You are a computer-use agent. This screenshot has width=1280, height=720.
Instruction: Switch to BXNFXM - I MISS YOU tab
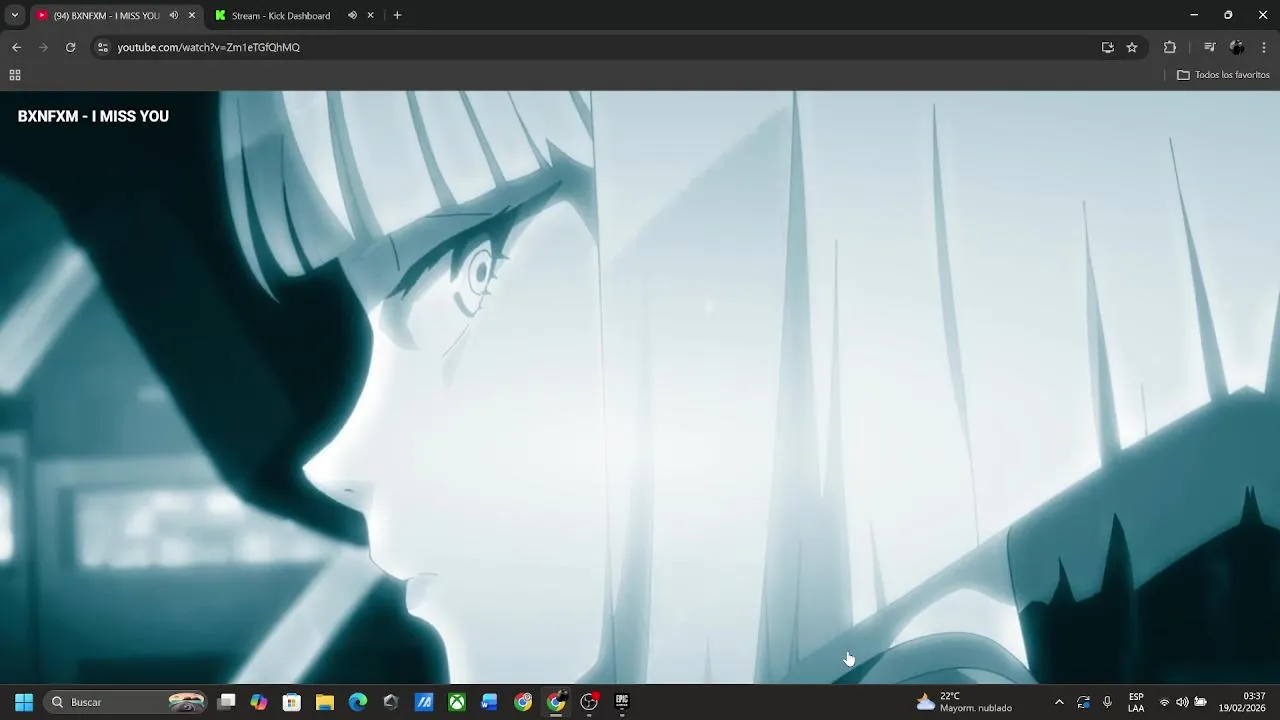(106, 15)
